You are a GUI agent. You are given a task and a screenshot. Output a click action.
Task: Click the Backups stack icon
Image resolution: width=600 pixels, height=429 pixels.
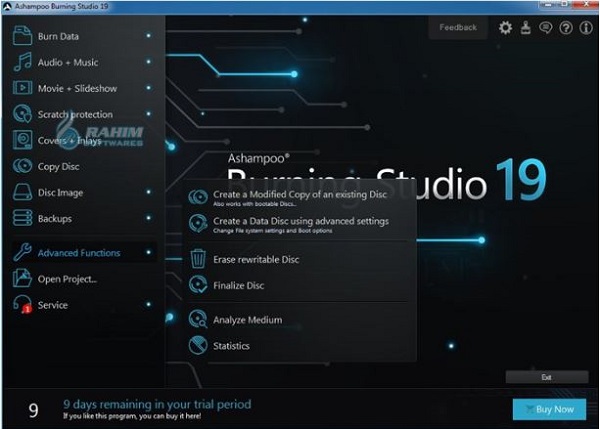(x=22, y=218)
